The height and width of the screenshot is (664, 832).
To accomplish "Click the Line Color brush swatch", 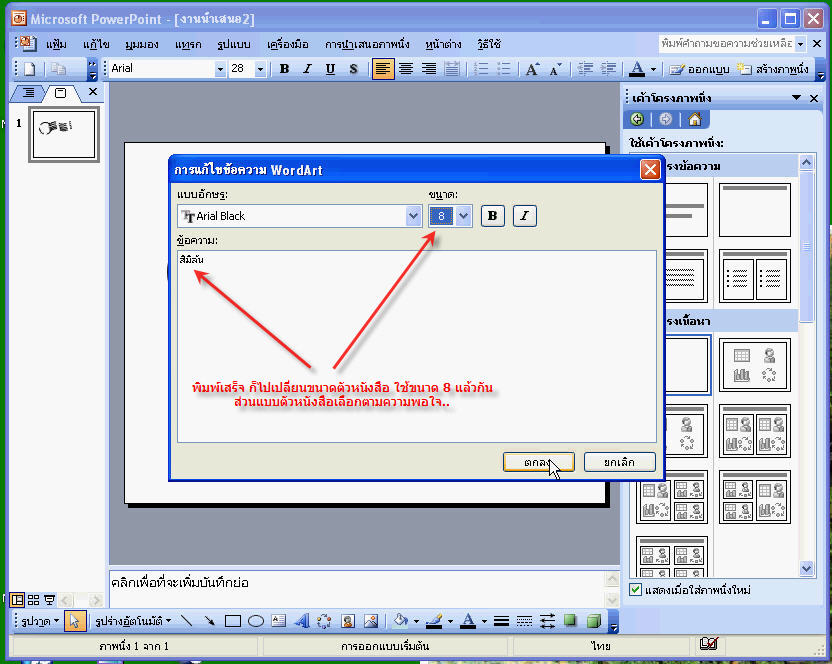I will (x=434, y=620).
